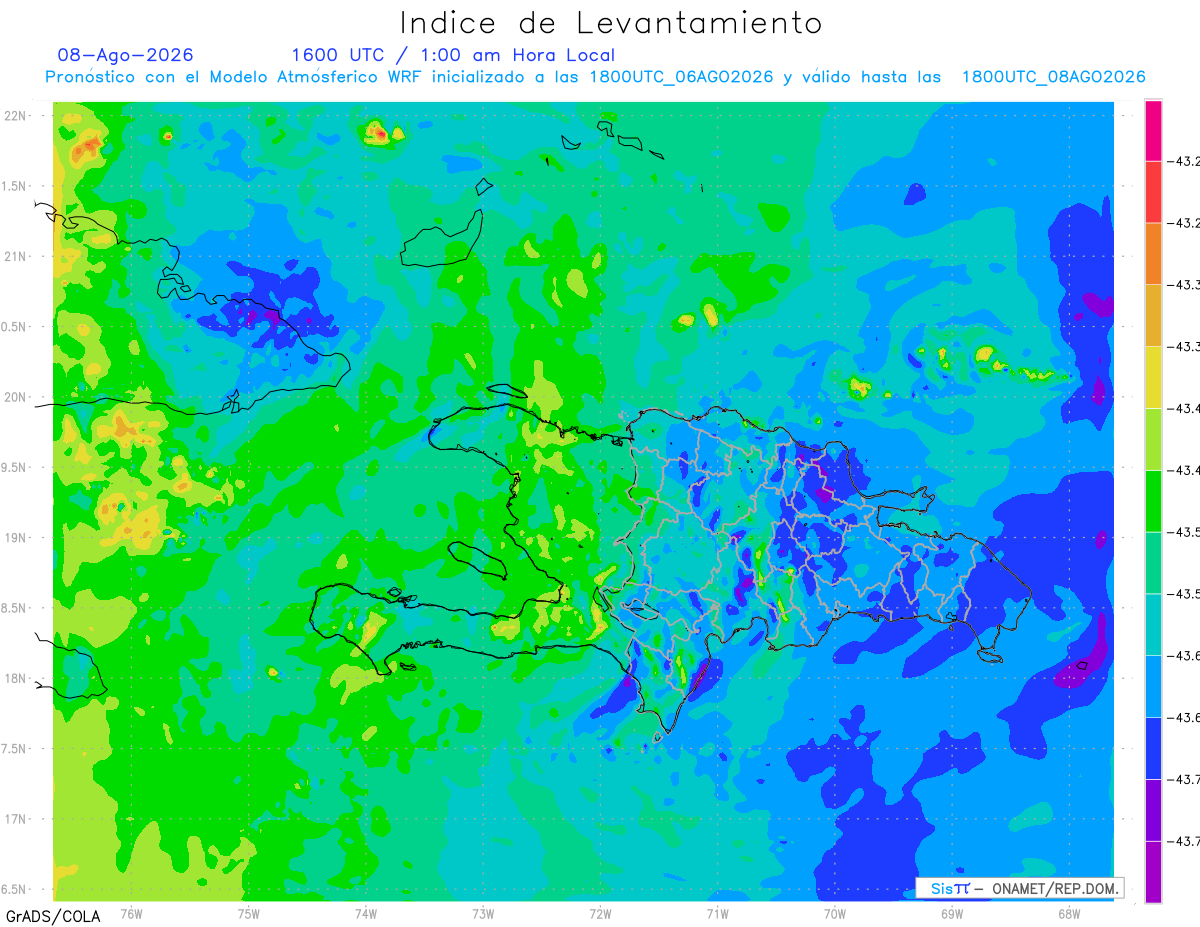
Task: Click the "73W" longitude label
Action: tap(483, 913)
